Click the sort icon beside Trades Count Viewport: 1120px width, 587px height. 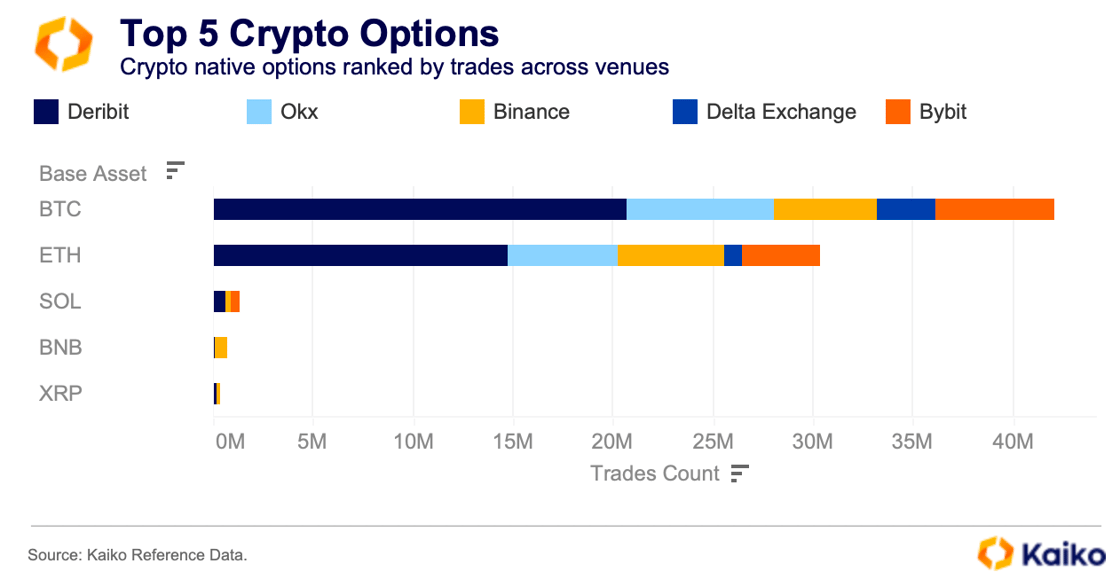tap(739, 473)
